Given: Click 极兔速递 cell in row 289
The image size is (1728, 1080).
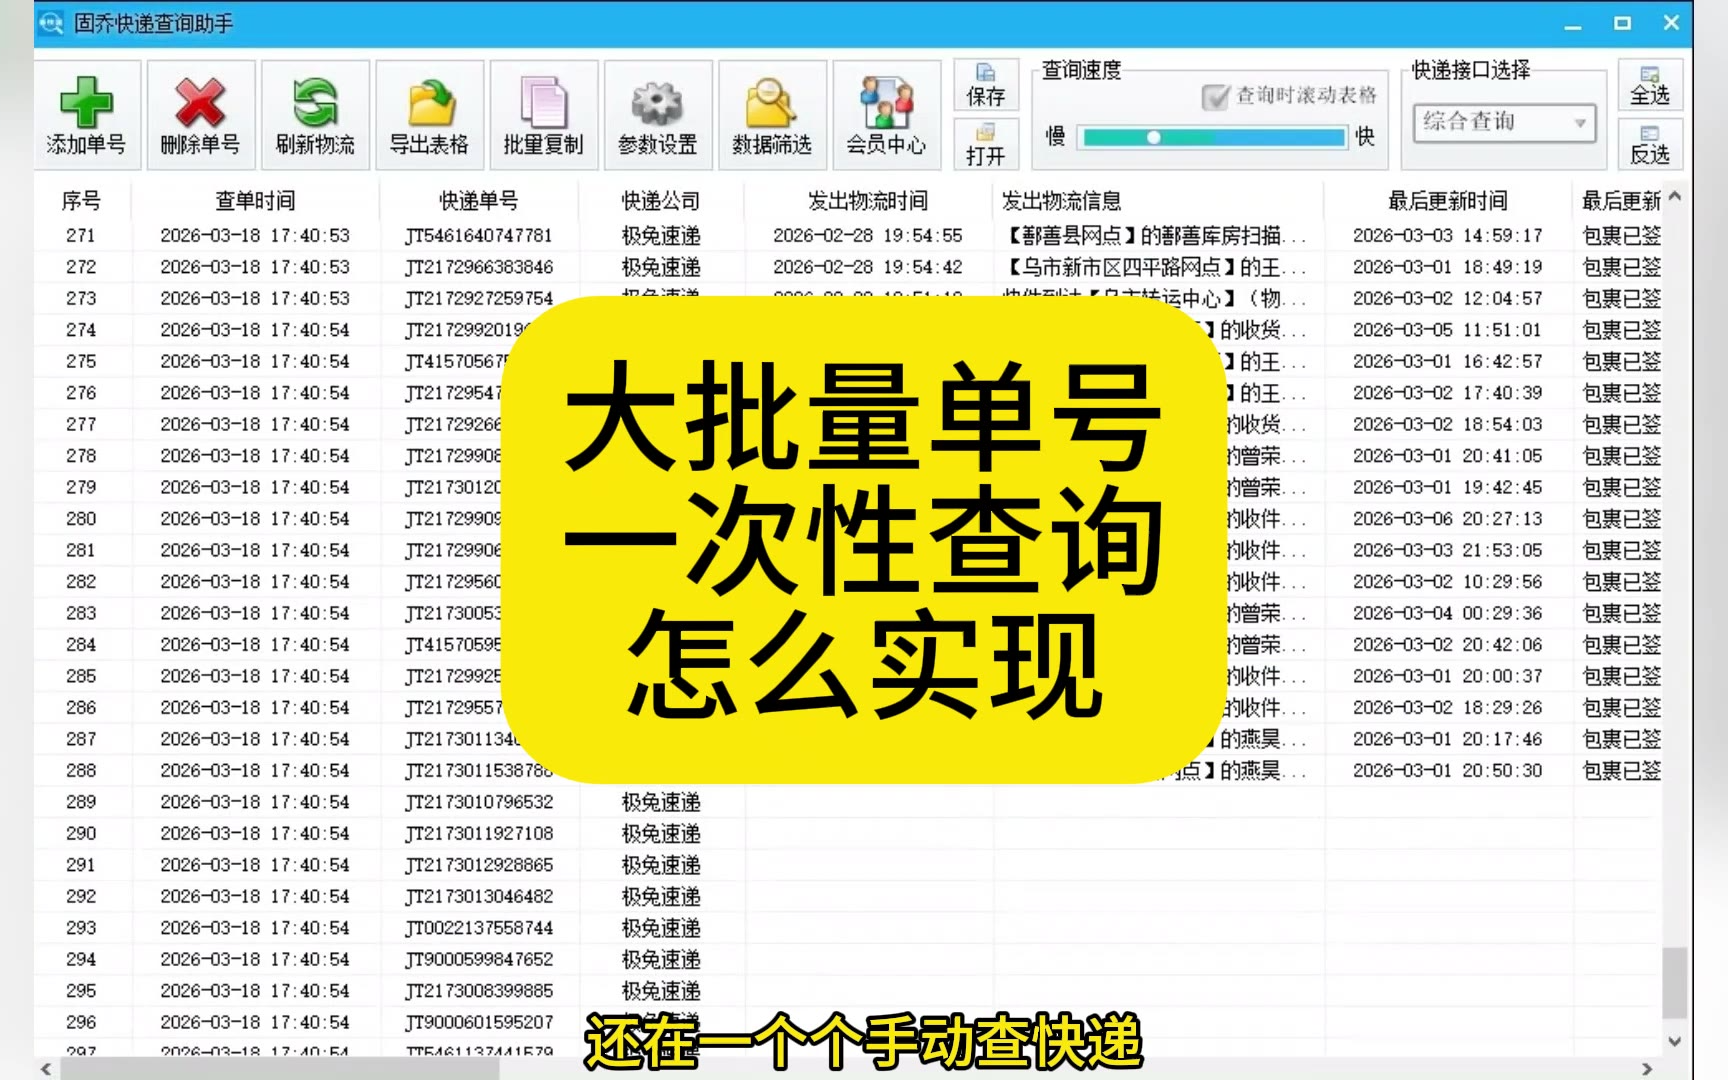Looking at the screenshot, I should [x=661, y=802].
